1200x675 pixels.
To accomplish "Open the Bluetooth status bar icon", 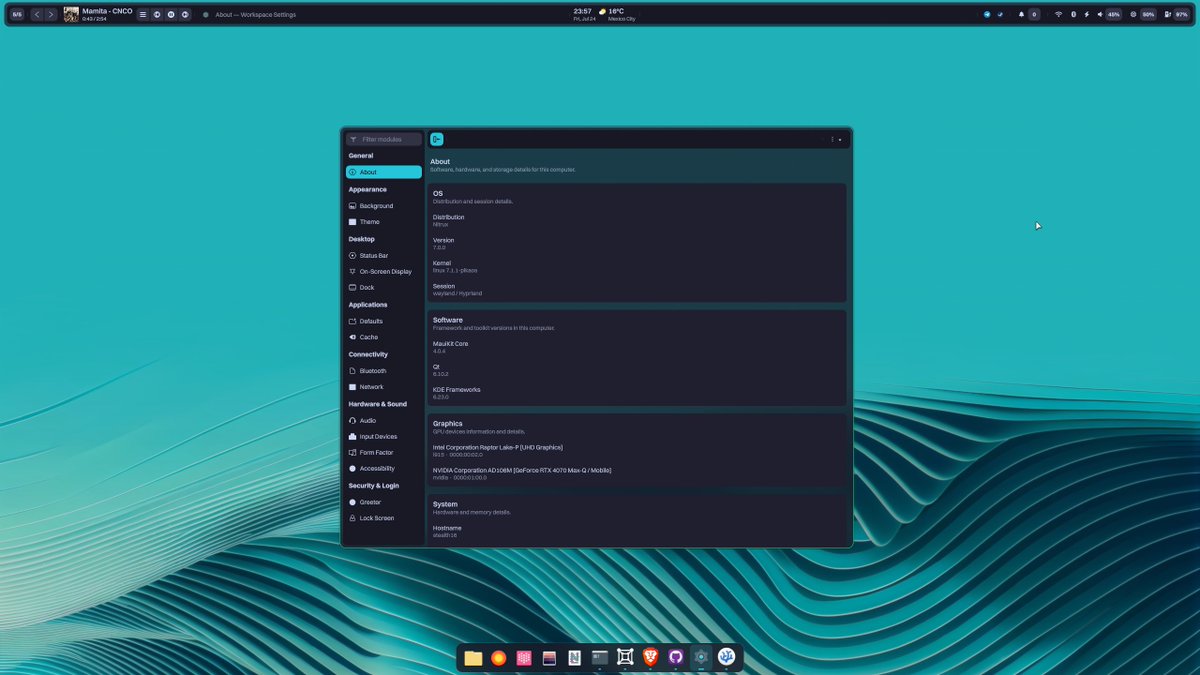I will pos(1074,14).
